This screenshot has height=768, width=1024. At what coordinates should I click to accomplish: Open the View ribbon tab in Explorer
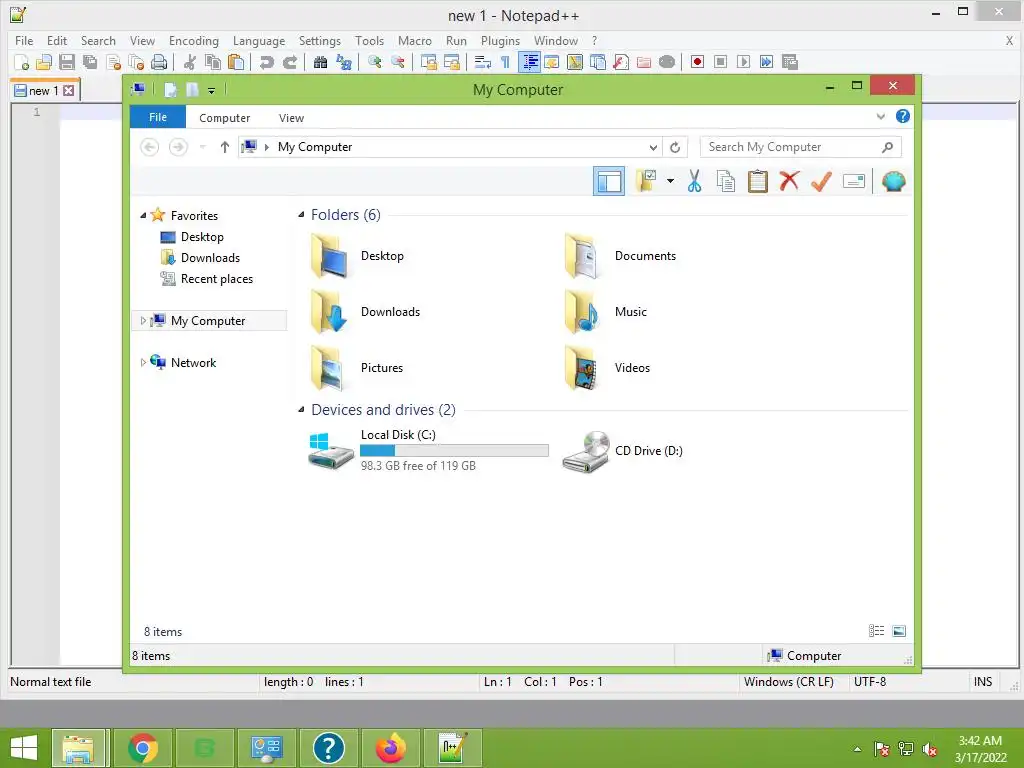pyautogui.click(x=291, y=118)
